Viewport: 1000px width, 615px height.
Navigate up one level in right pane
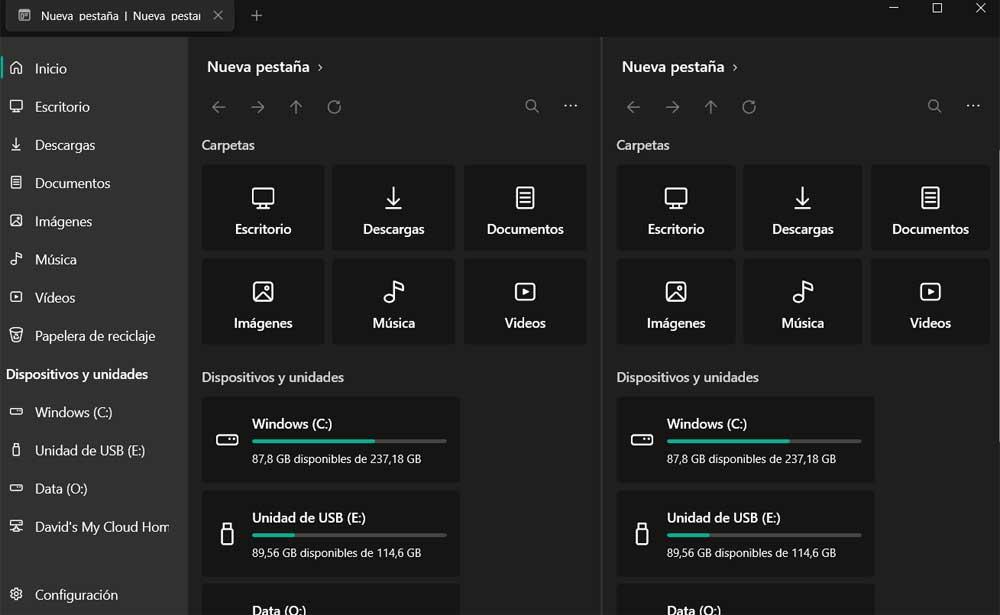[710, 107]
